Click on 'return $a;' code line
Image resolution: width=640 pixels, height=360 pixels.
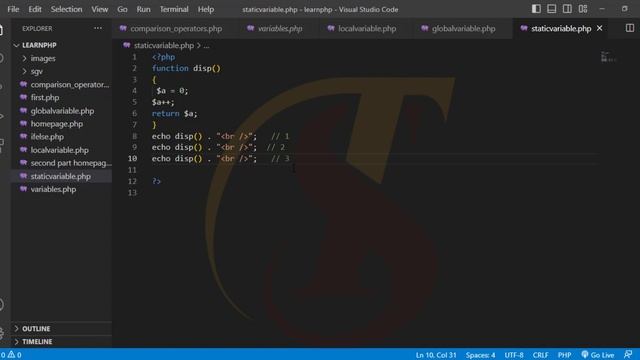(174, 113)
